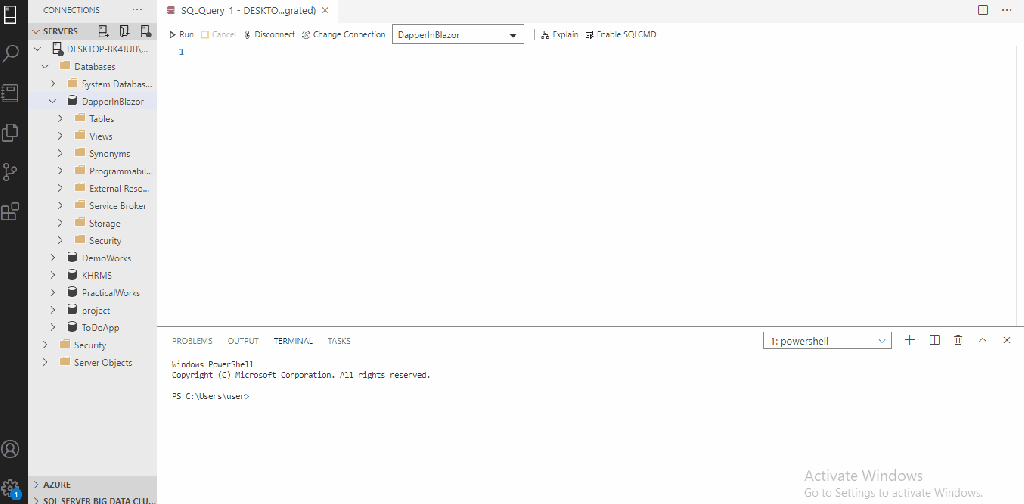Open the Extensions view icon
Viewport: 1024px width, 504px height.
pos(12,211)
